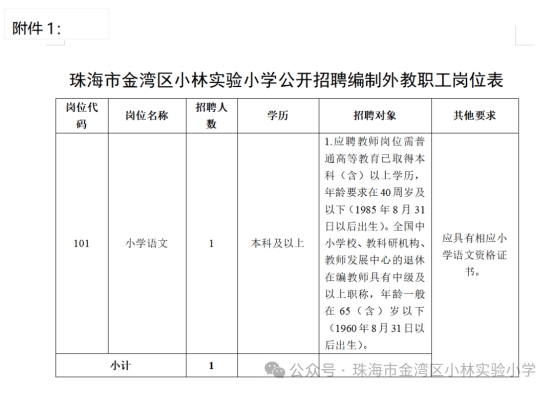Select the 学历 header cell
The width and height of the screenshot is (553, 393).
(278, 116)
